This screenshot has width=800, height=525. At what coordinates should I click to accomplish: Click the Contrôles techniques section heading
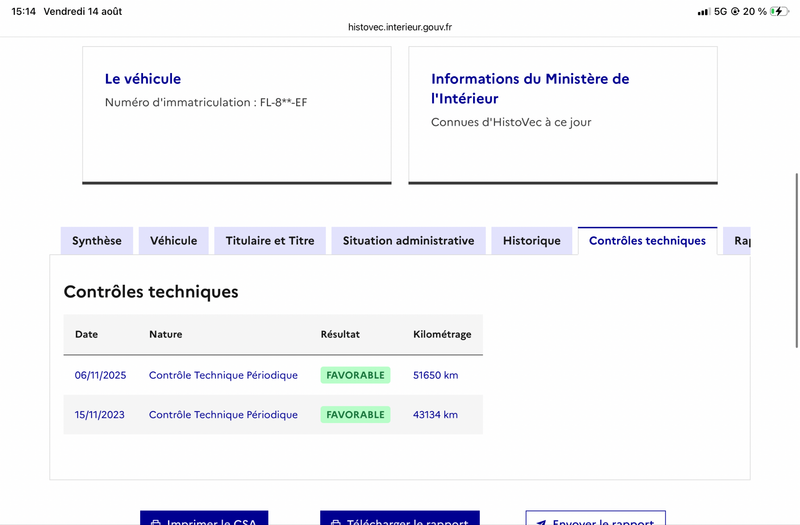151,292
